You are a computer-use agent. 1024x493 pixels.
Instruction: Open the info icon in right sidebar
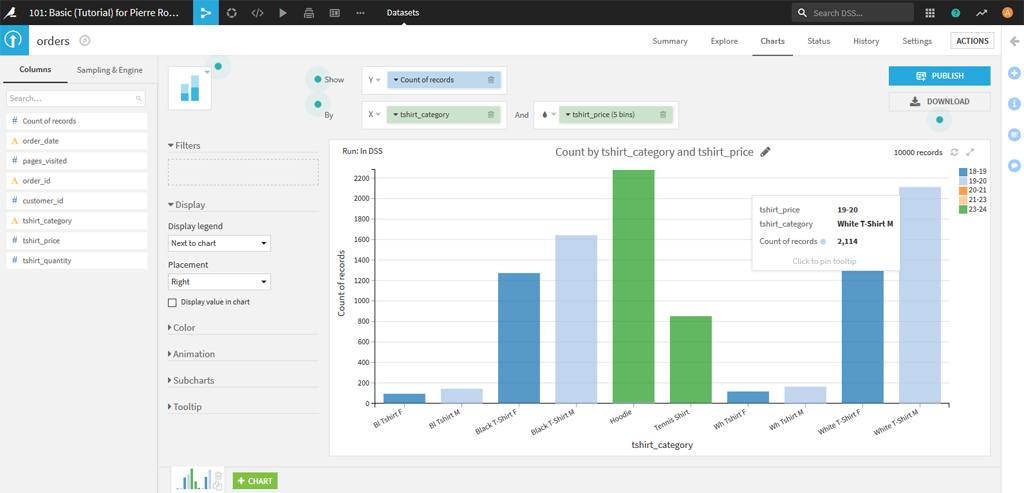[1014, 103]
